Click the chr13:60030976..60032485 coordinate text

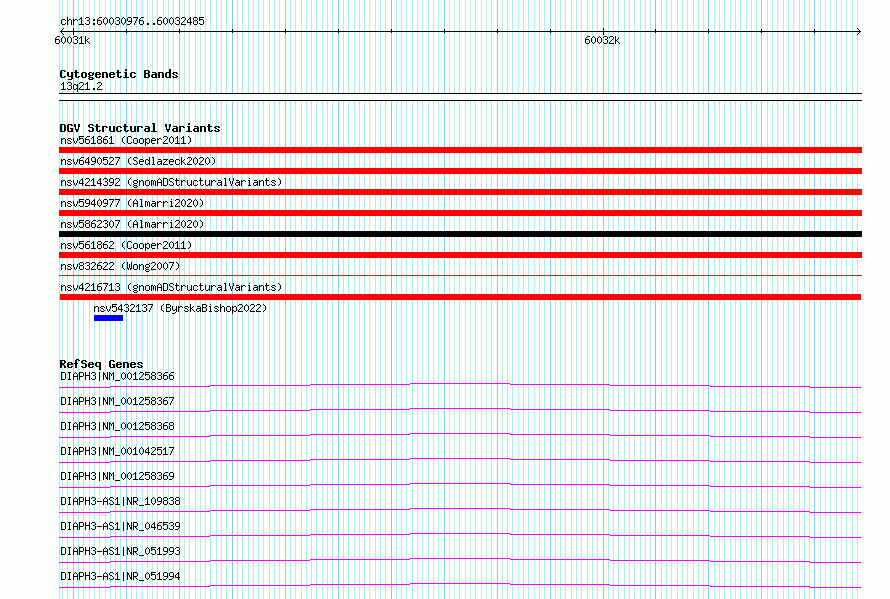[x=132, y=22]
